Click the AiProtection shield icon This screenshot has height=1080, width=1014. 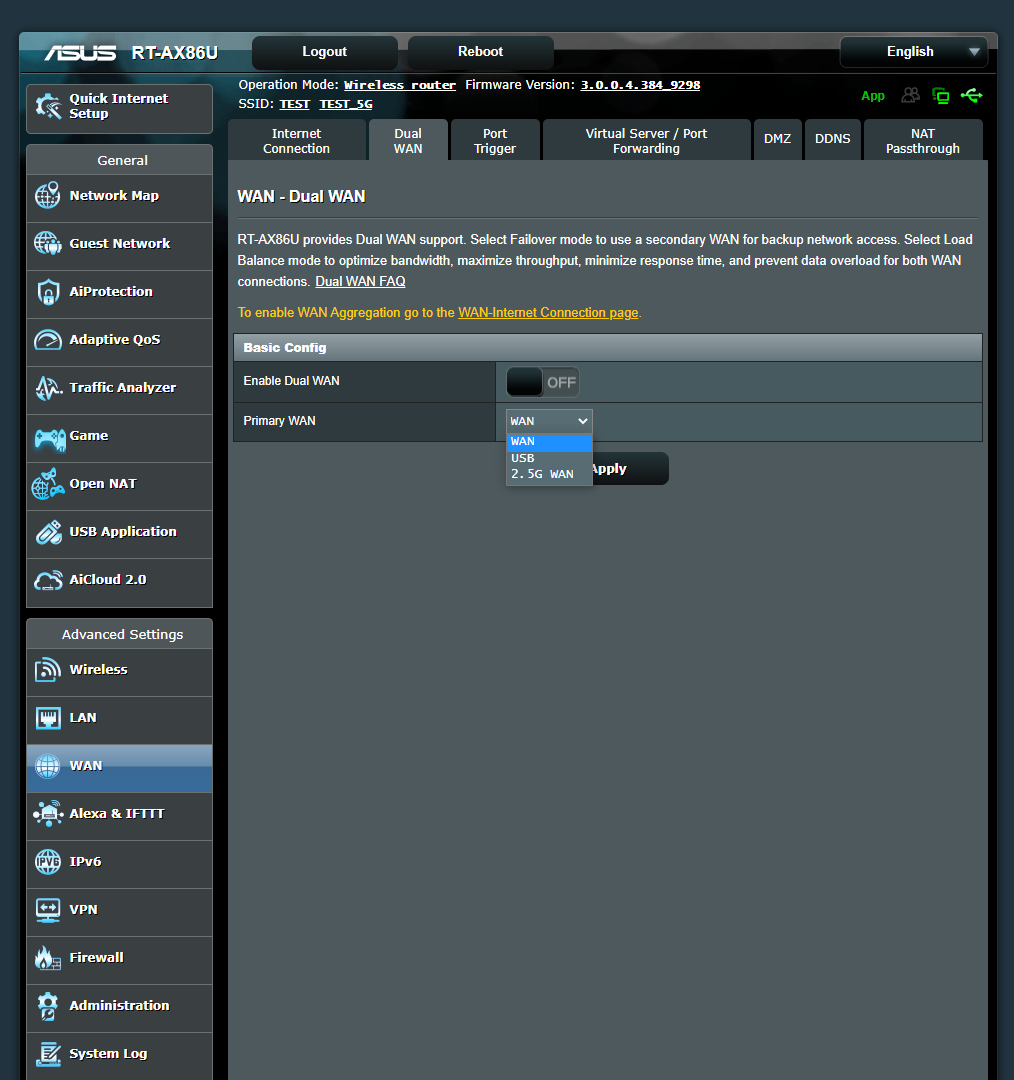[48, 292]
